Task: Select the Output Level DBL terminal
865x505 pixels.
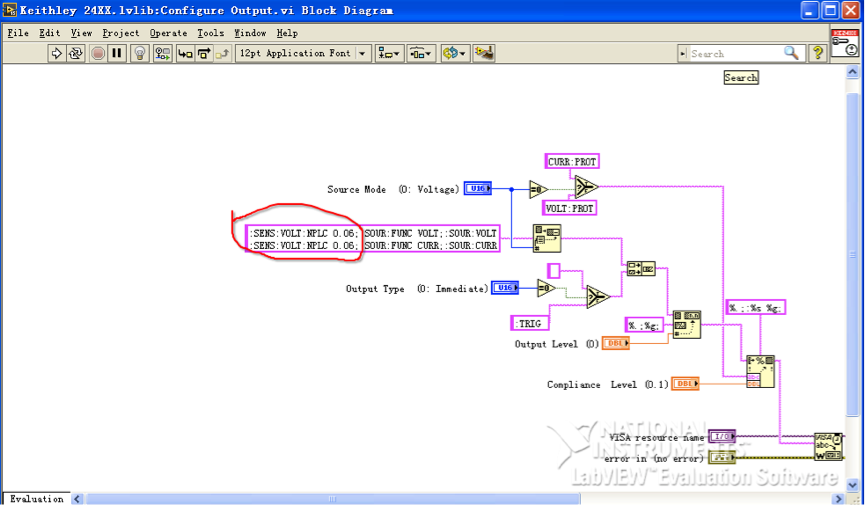Action: 616,343
